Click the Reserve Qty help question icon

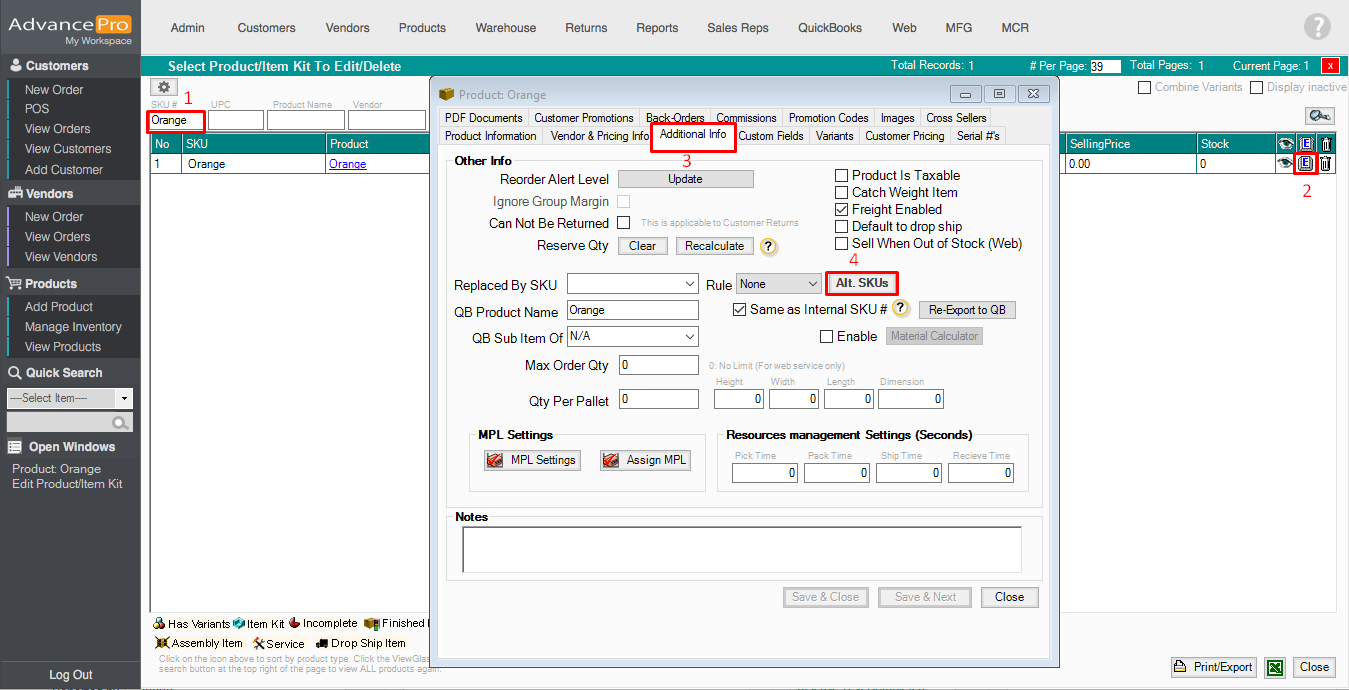(768, 246)
